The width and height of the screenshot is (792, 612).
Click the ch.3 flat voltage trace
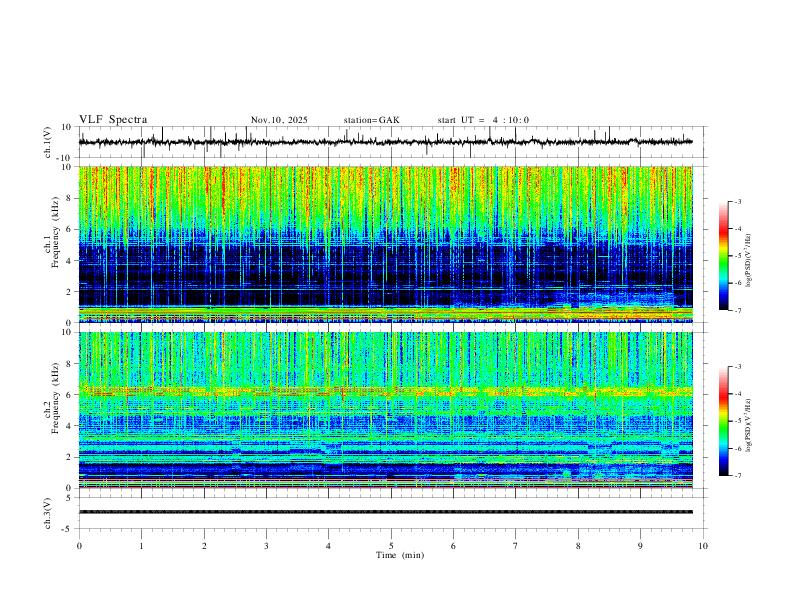pos(385,512)
